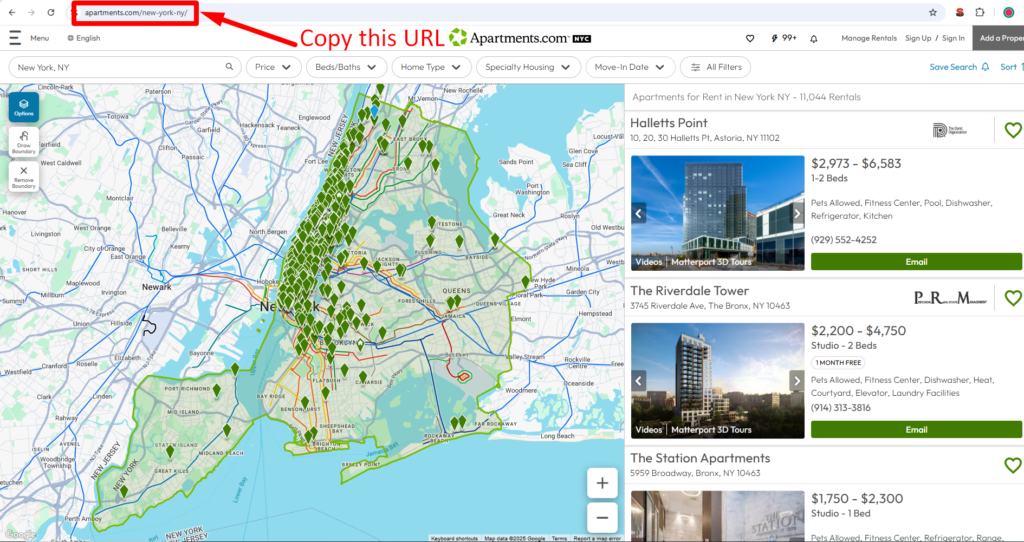Click the browser back arrow

(x=12, y=12)
